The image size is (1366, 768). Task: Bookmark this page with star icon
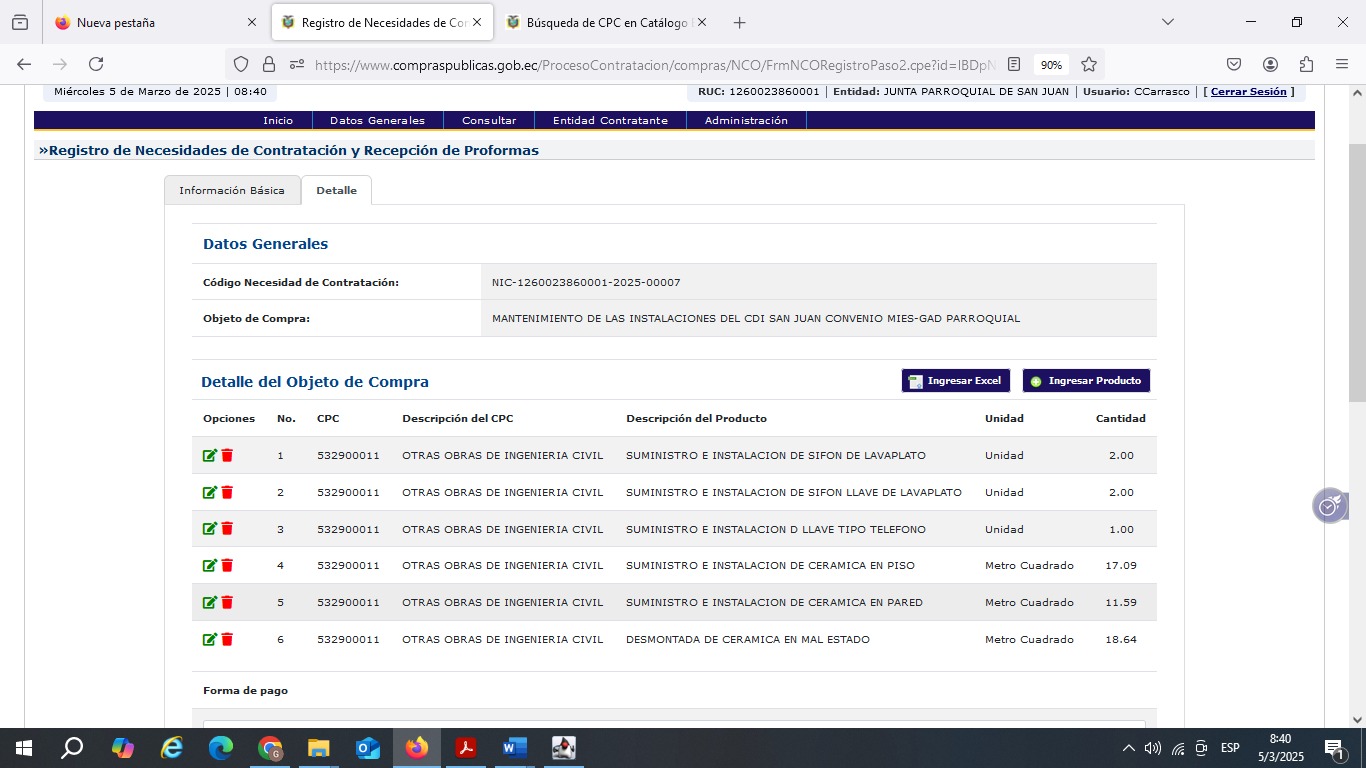1089,64
